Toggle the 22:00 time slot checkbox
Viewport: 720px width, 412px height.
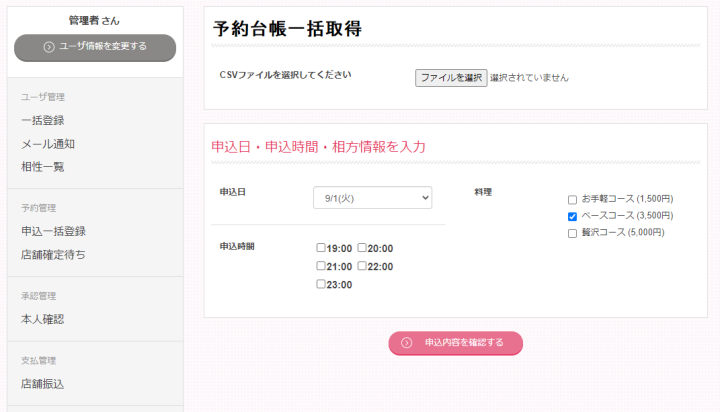coord(363,266)
